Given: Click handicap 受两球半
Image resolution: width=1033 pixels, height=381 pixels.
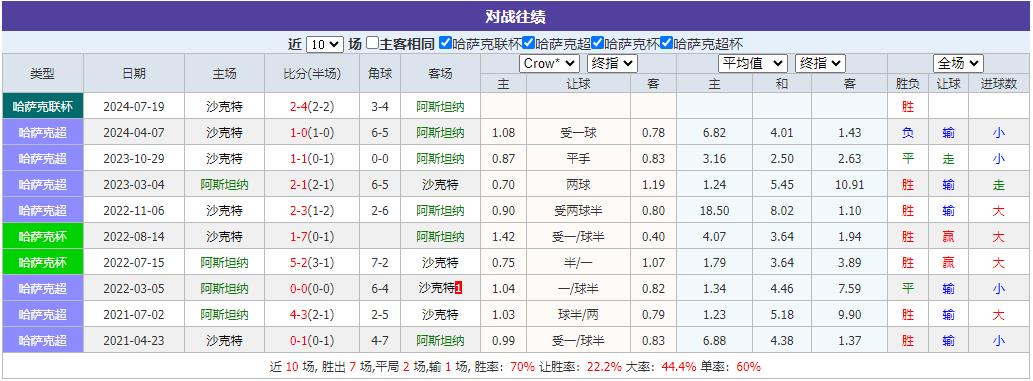Looking at the screenshot, I should coord(578,210).
